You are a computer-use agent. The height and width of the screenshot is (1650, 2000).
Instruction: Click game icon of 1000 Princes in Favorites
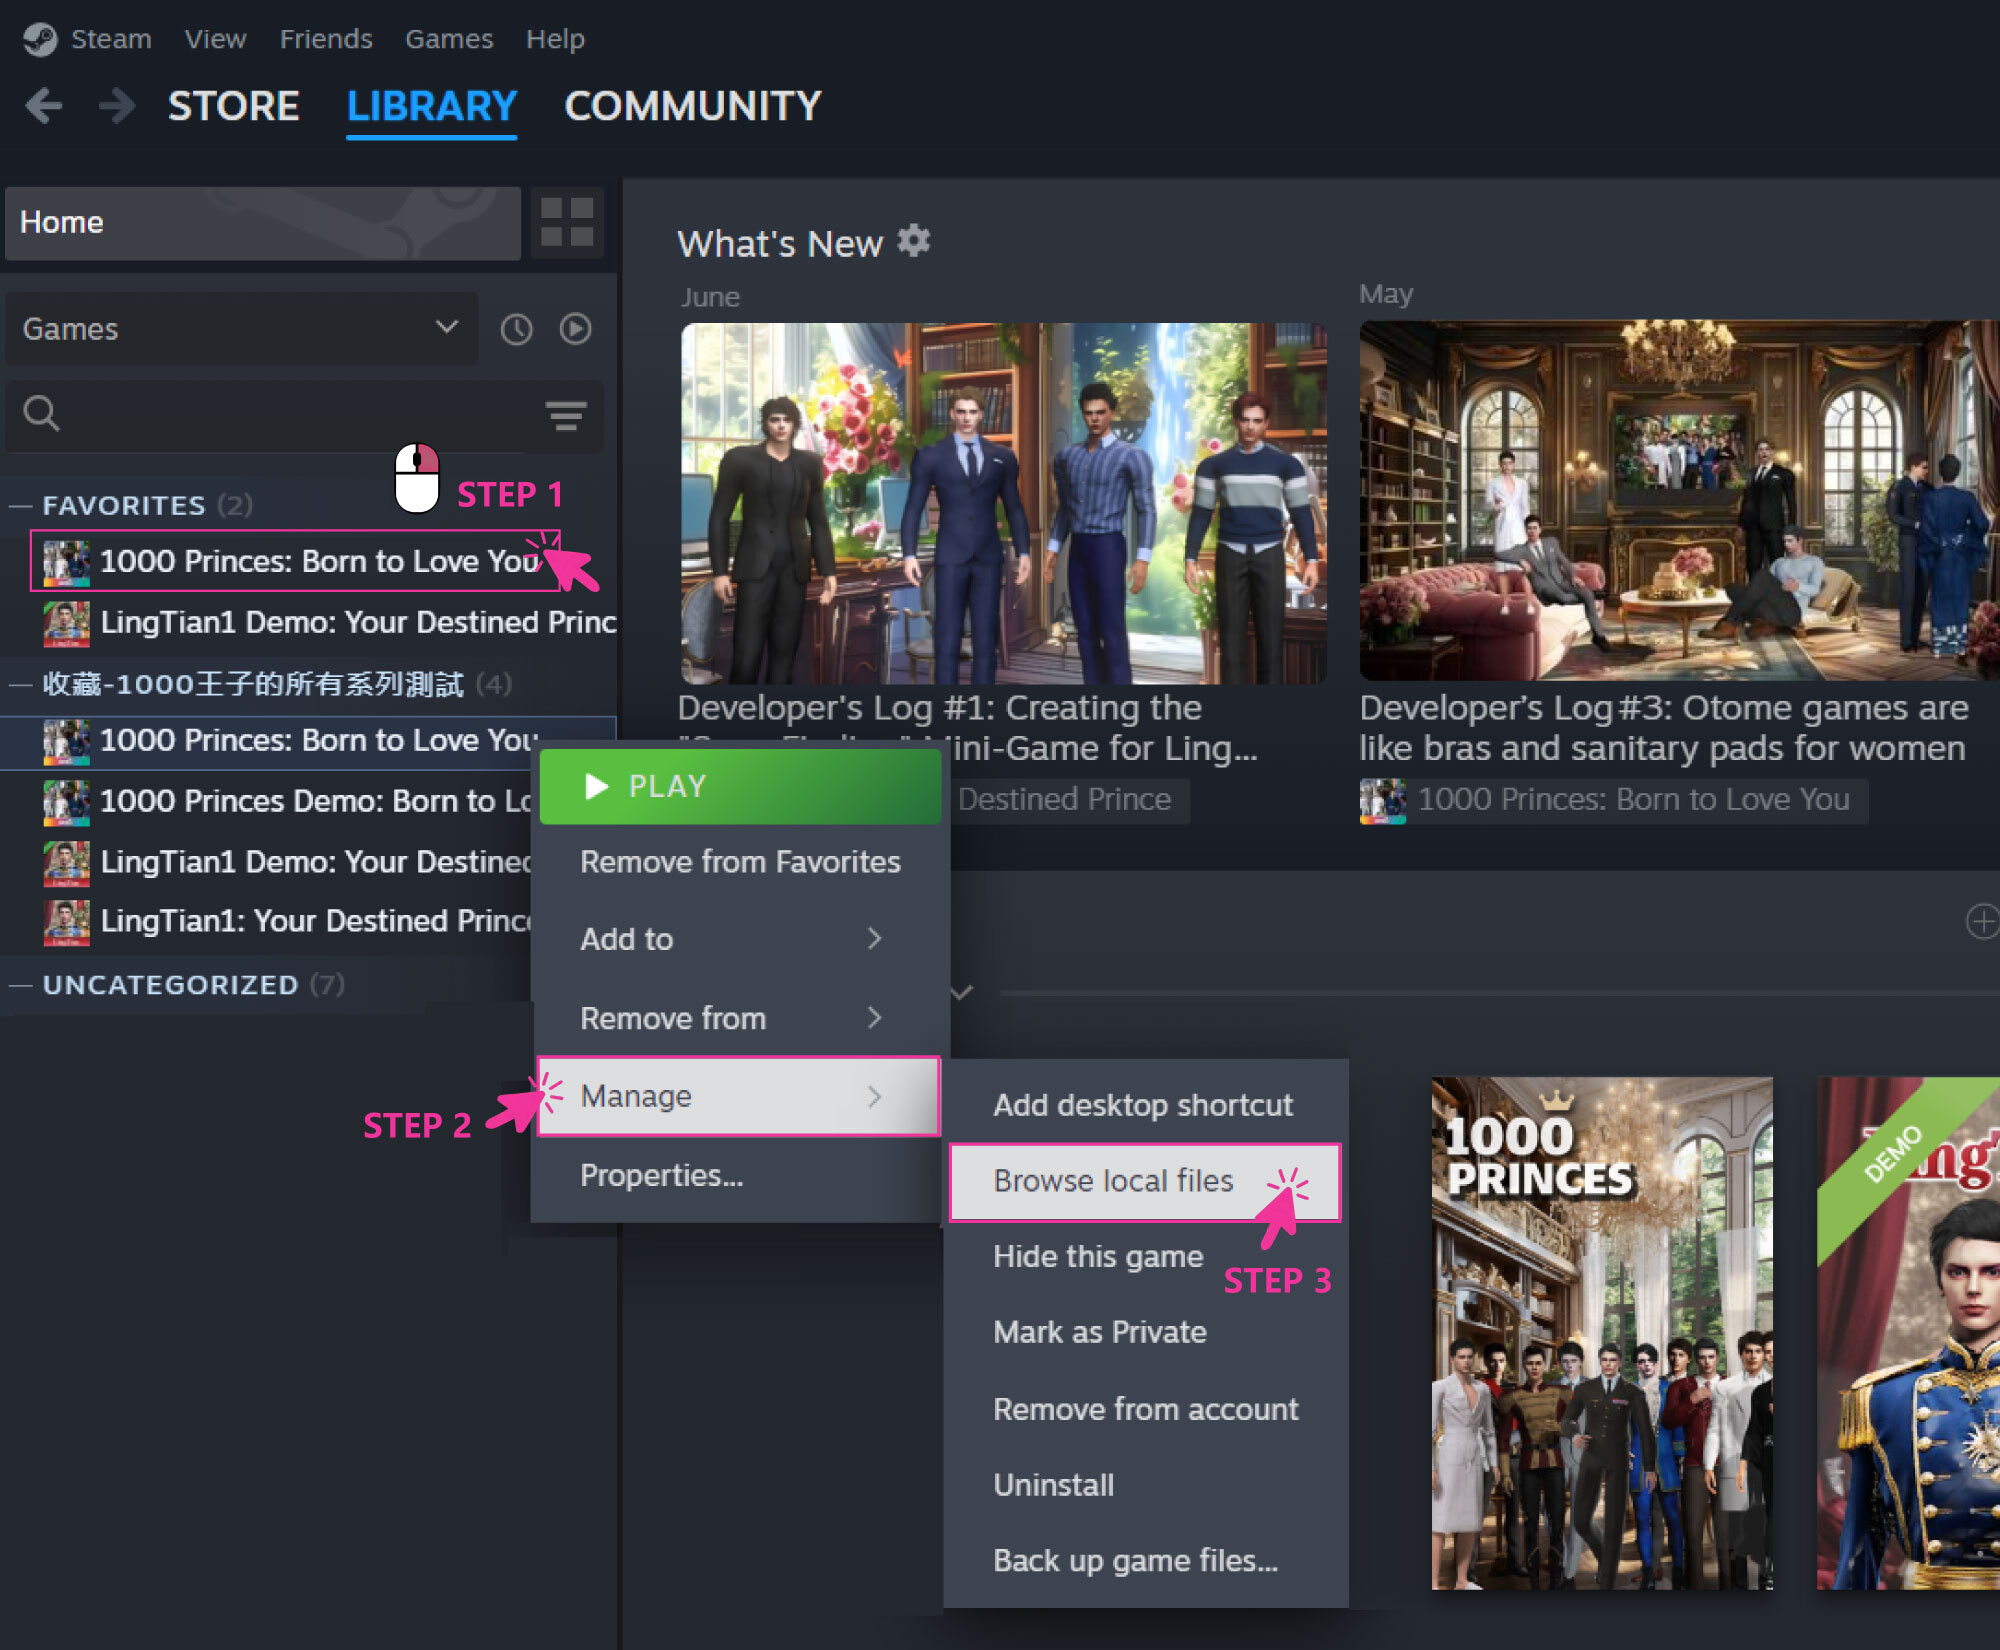point(66,563)
